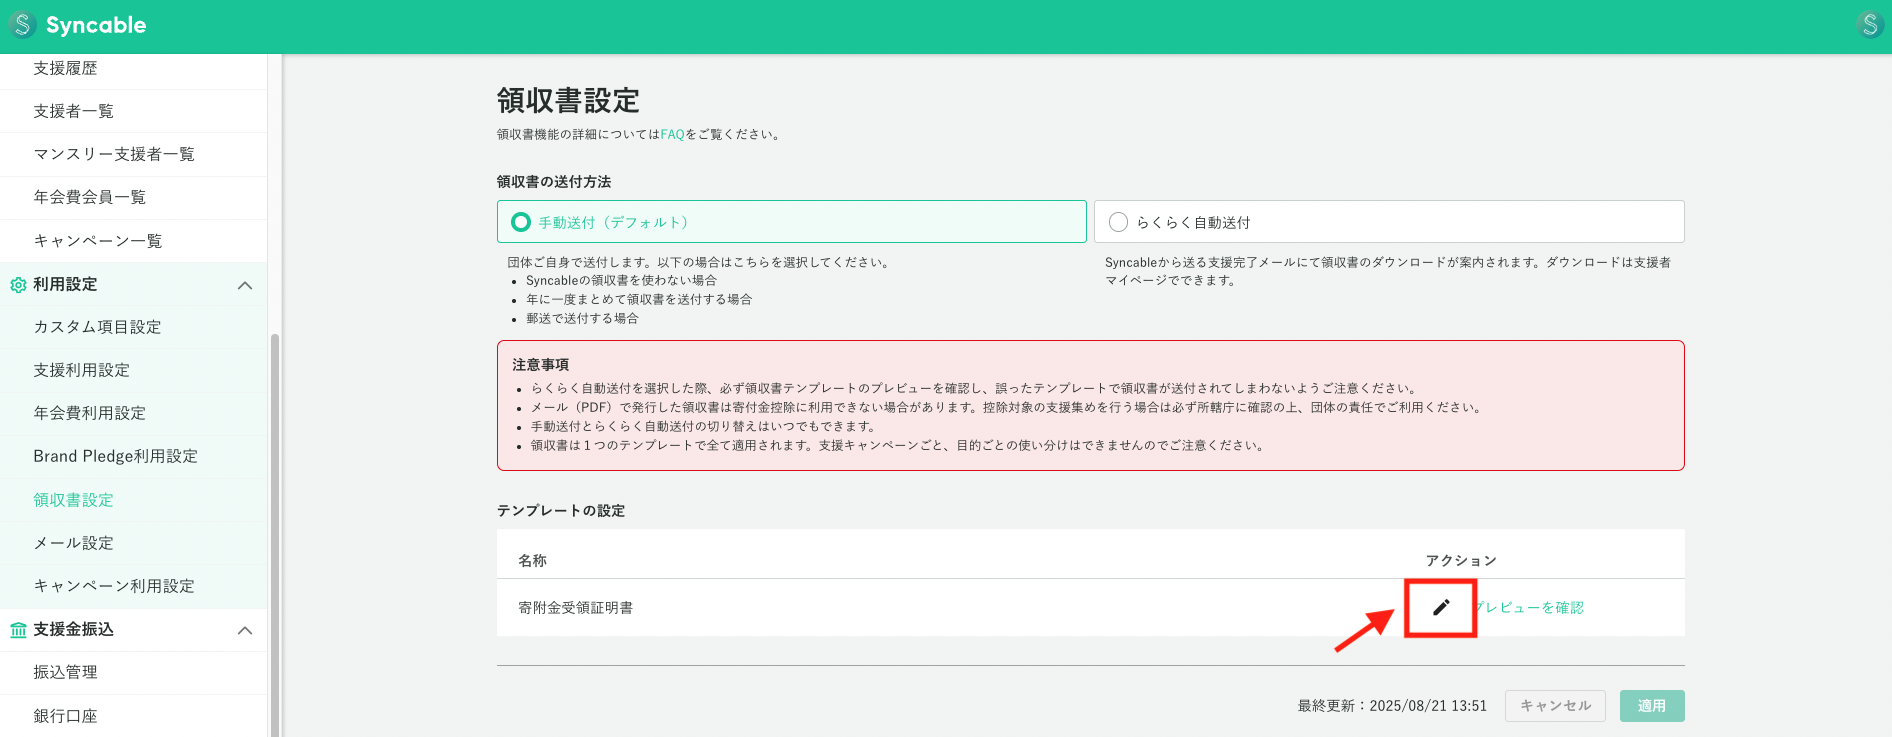Open メール設定 in the sidebar
The image size is (1892, 737).
[x=74, y=543]
